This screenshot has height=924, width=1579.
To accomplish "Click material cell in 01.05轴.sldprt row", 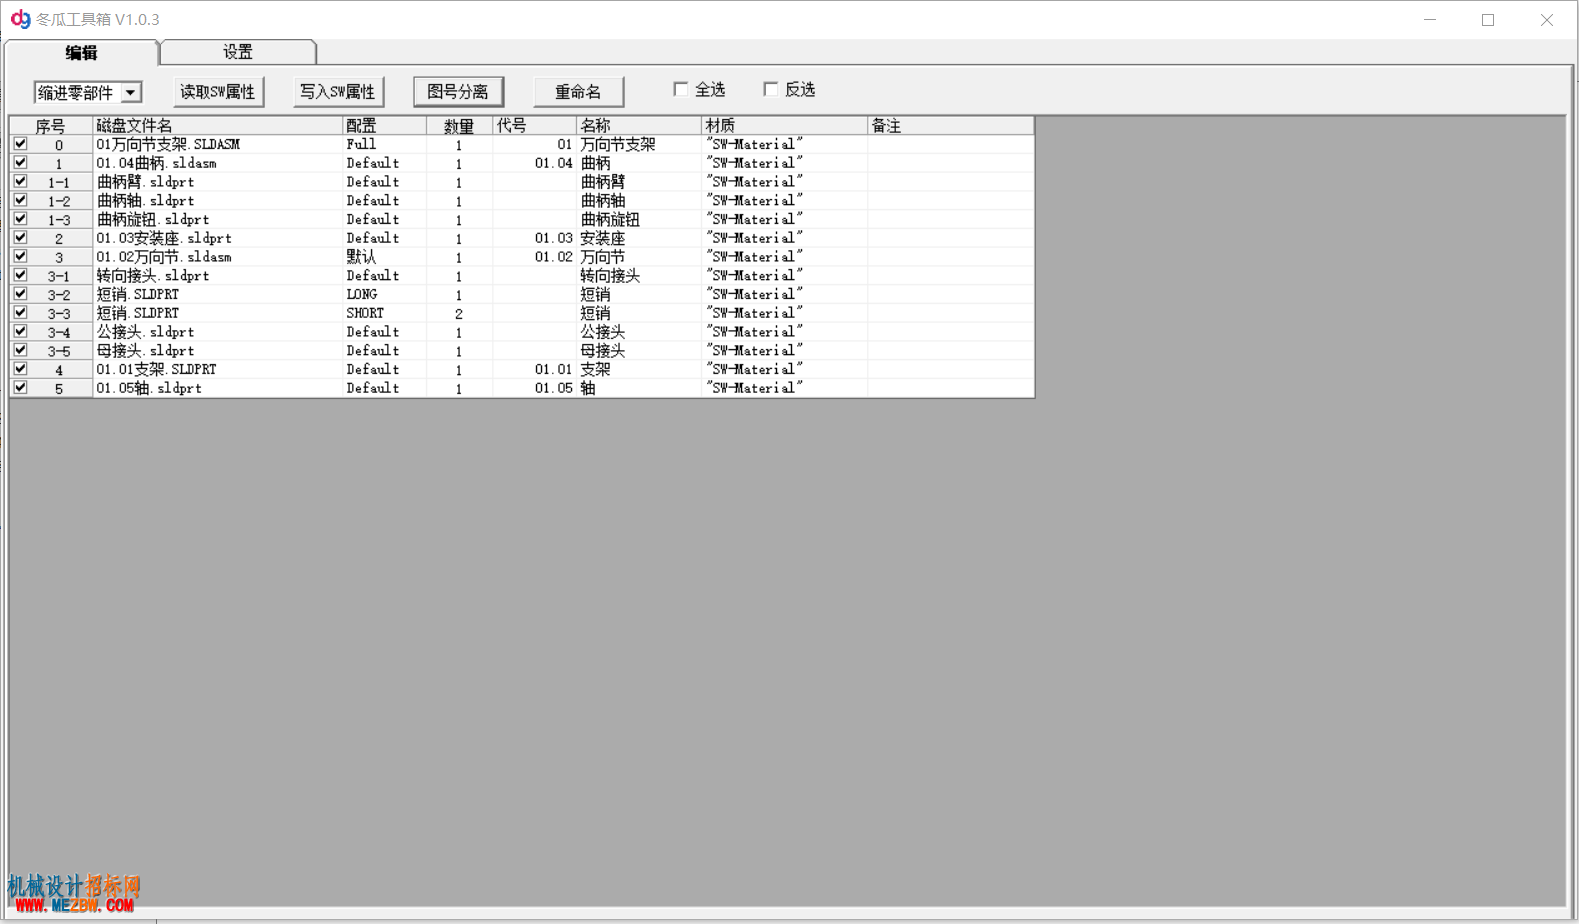I will pyautogui.click(x=785, y=388).
